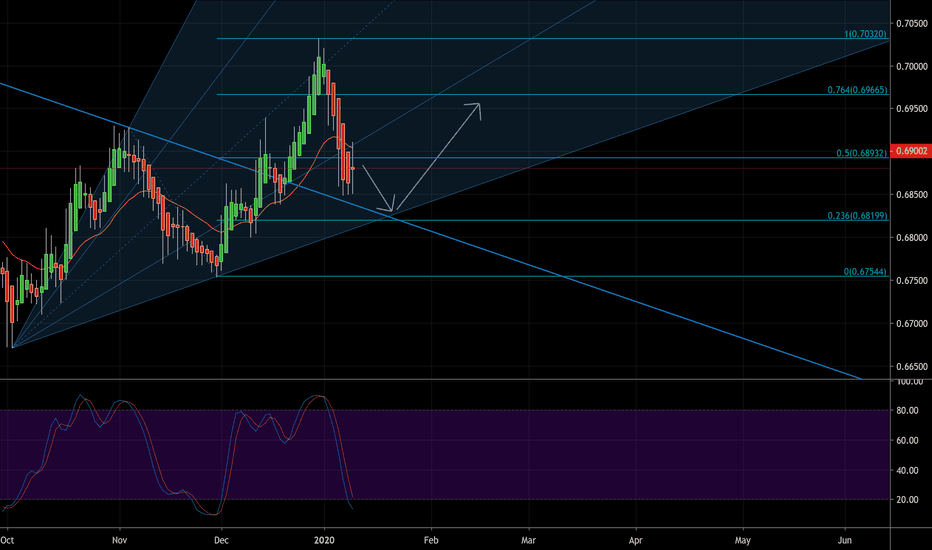932x550 pixels.
Task: Click the 2020 label on time axis
Action: pos(324,540)
